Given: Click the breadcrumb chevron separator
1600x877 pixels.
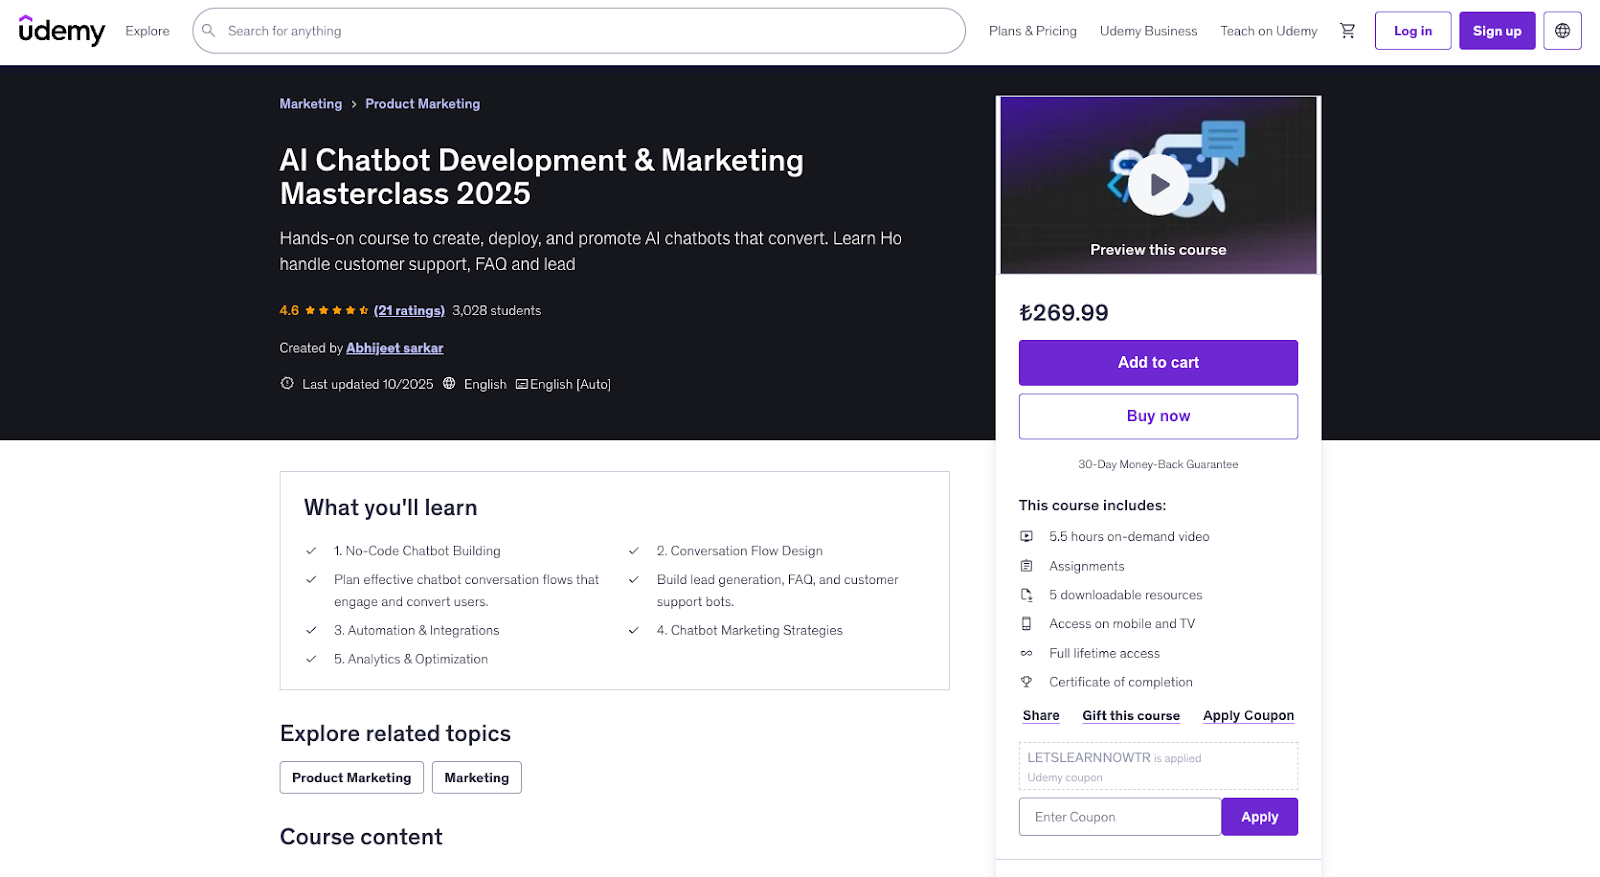Looking at the screenshot, I should pos(354,104).
